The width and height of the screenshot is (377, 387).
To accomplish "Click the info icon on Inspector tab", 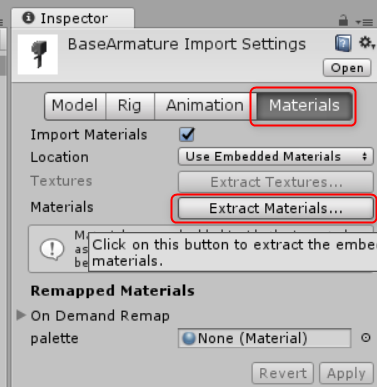I will coord(28,18).
